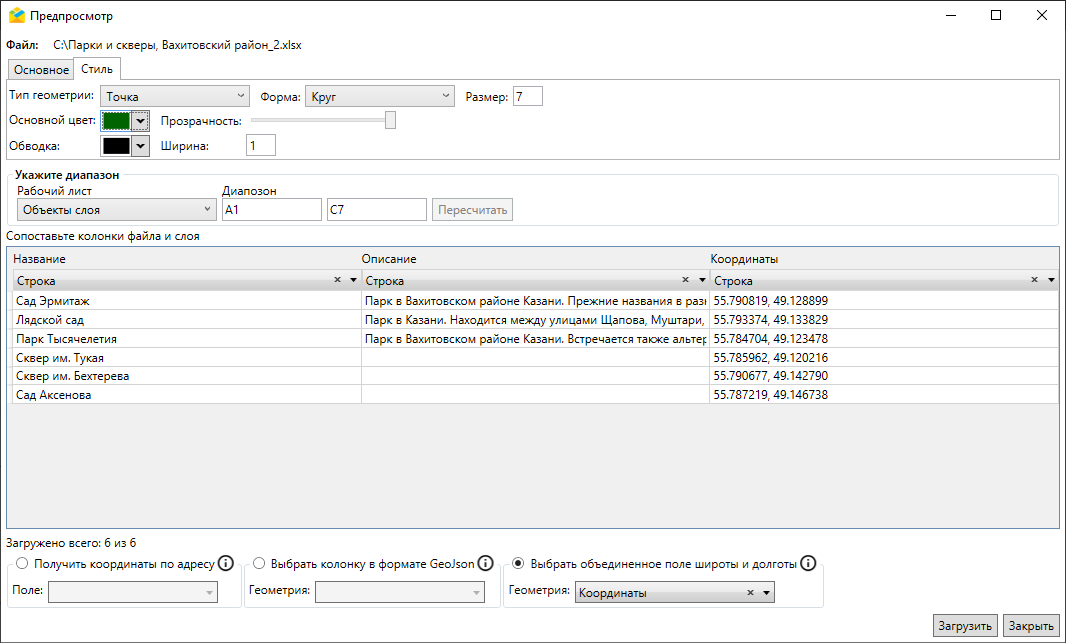
Task: Select 'Выбрать колонку в формате GeoJson' option
Action: tap(259, 564)
